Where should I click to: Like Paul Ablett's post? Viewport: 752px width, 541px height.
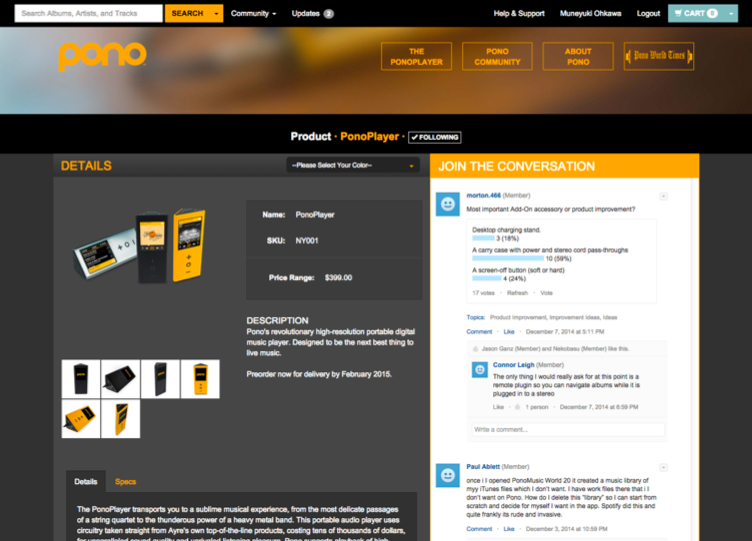[509, 529]
